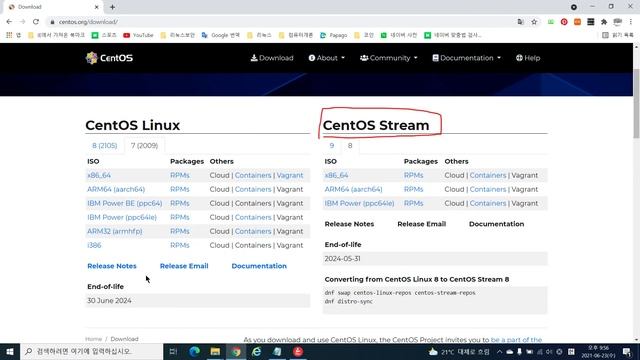Click the lock icon in the address bar

tap(52, 22)
